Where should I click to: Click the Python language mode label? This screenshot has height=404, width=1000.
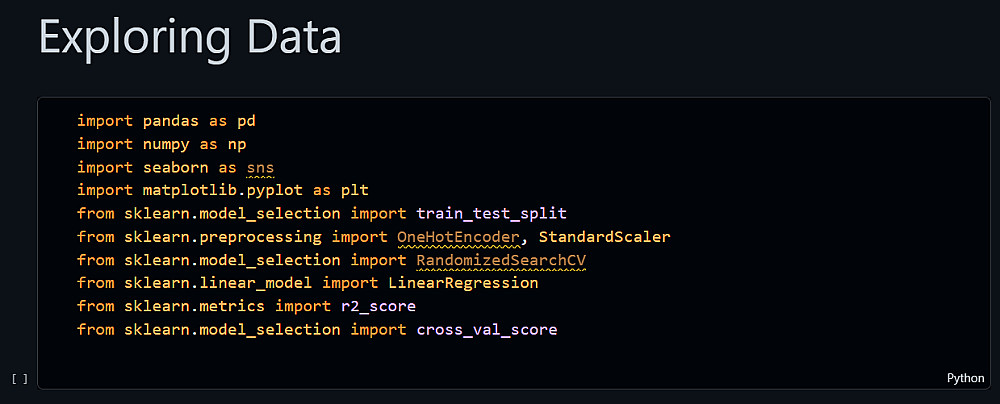[966, 378]
